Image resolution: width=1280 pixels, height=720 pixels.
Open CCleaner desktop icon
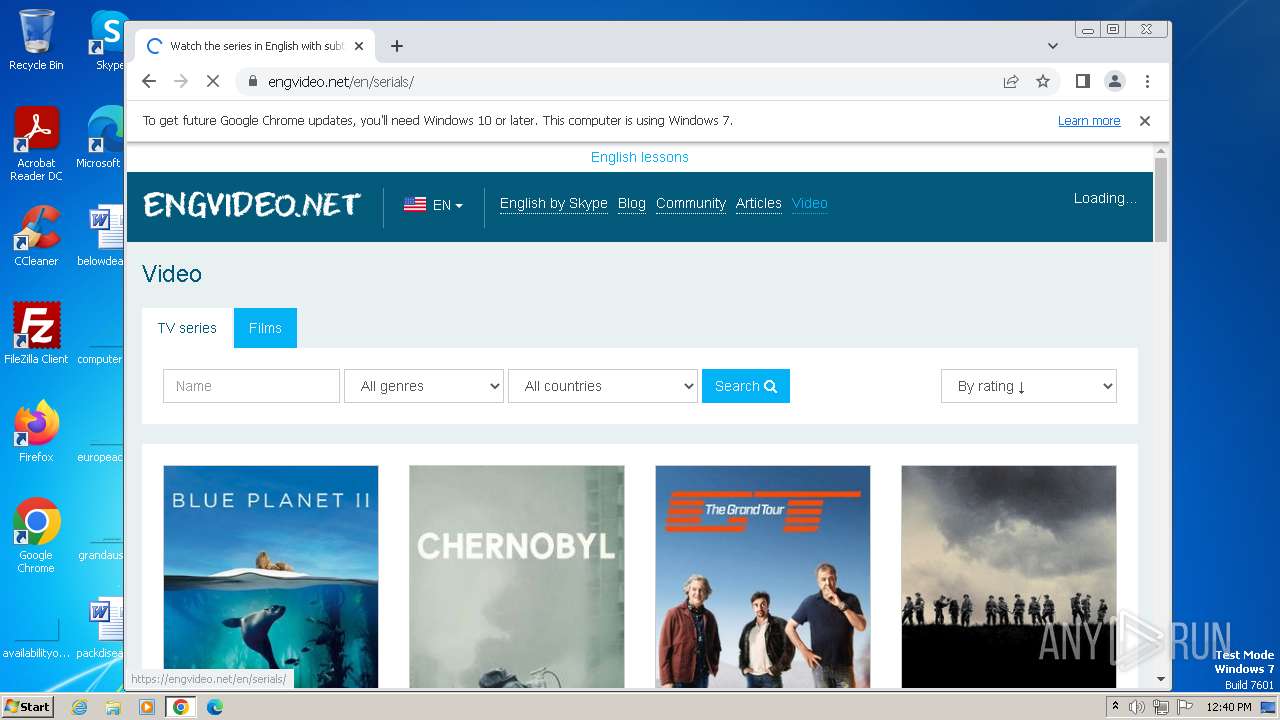coord(36,235)
